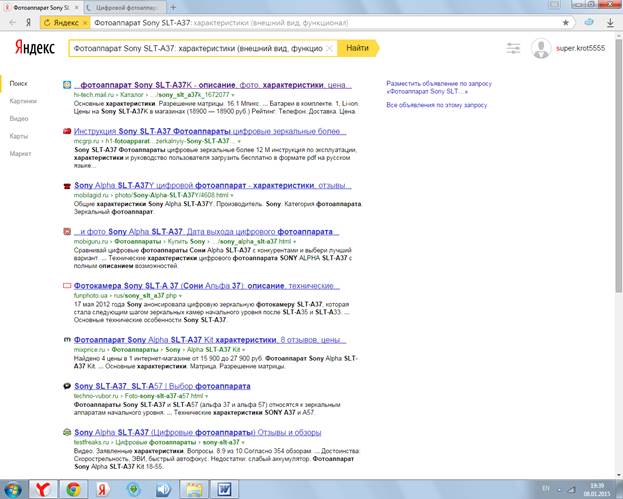The image size is (623, 499).
Task: Select the 'Фотоаппарат Sony' tab
Action: click(41, 7)
